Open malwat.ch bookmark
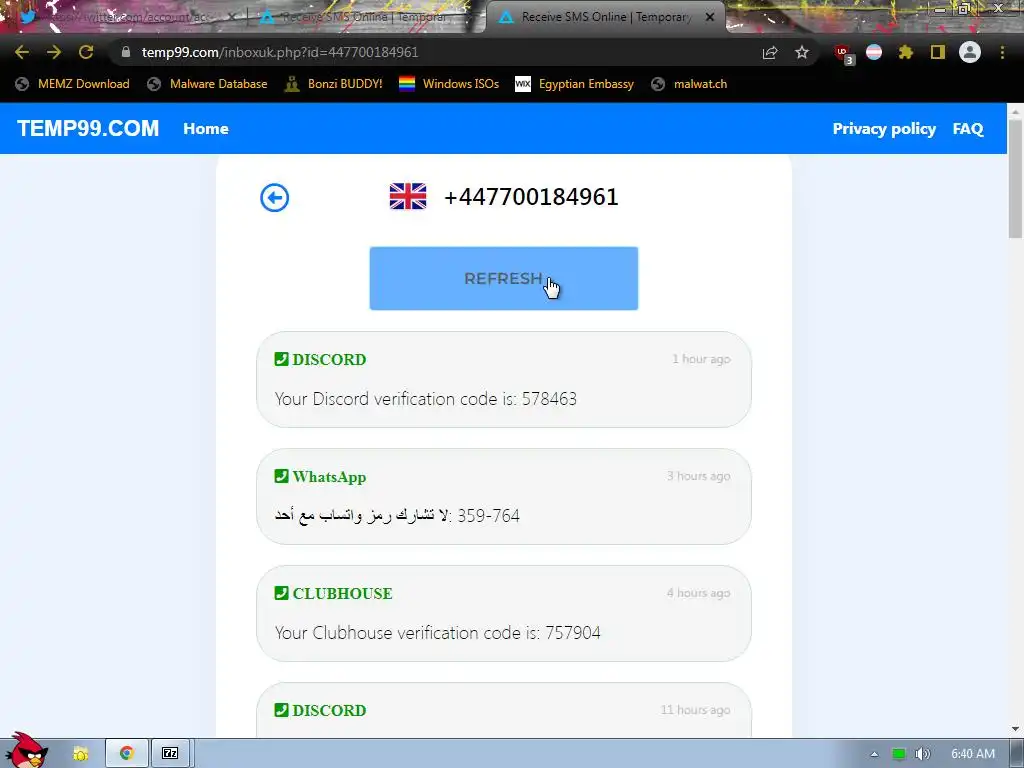 point(689,84)
